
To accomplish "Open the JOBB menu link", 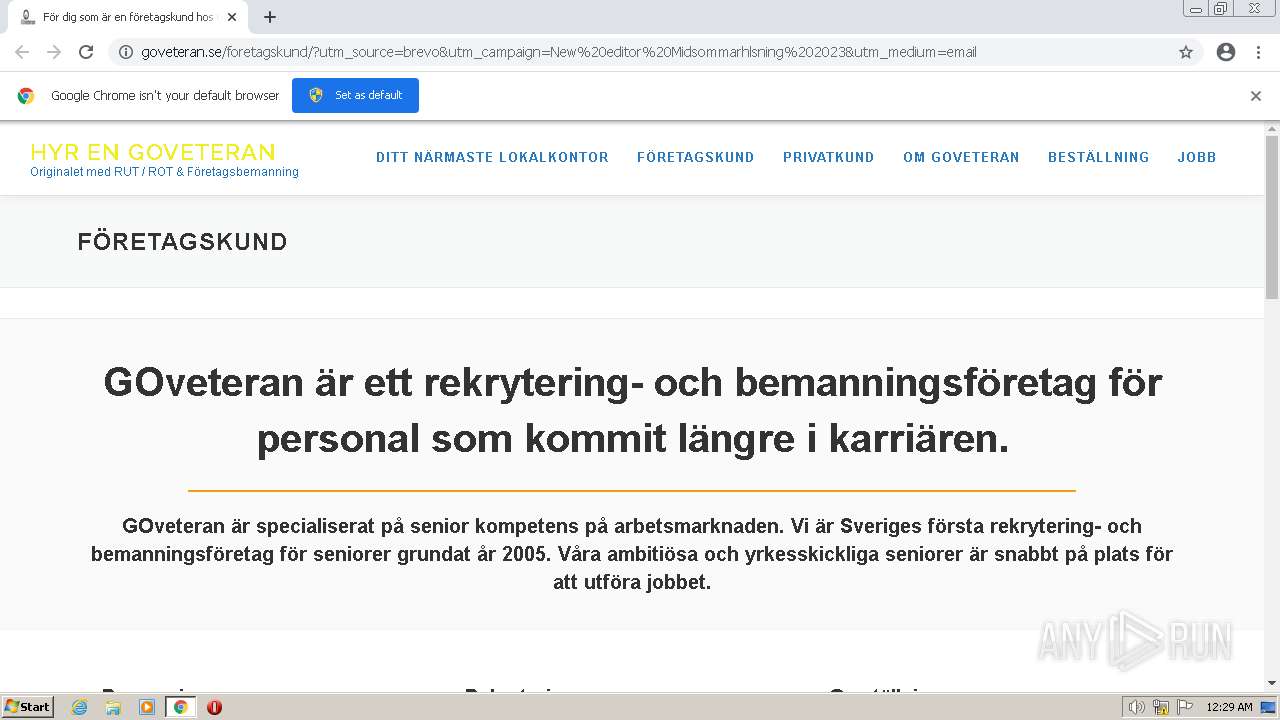I will [x=1197, y=157].
